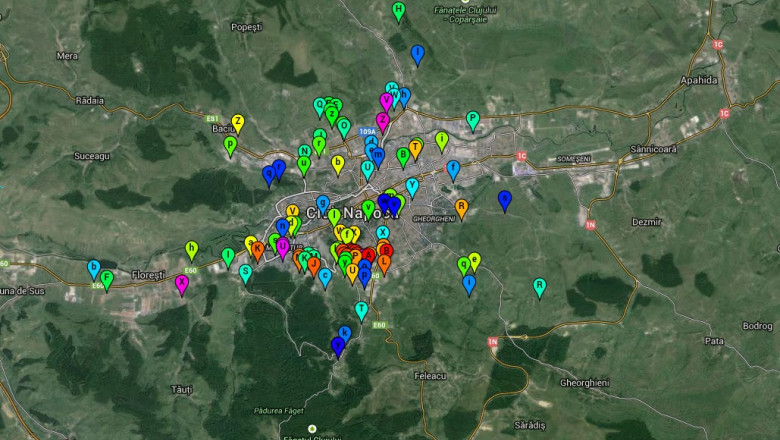The width and height of the screenshot is (780, 440).
Task: Click the Bodrog place label
Action: (758, 326)
